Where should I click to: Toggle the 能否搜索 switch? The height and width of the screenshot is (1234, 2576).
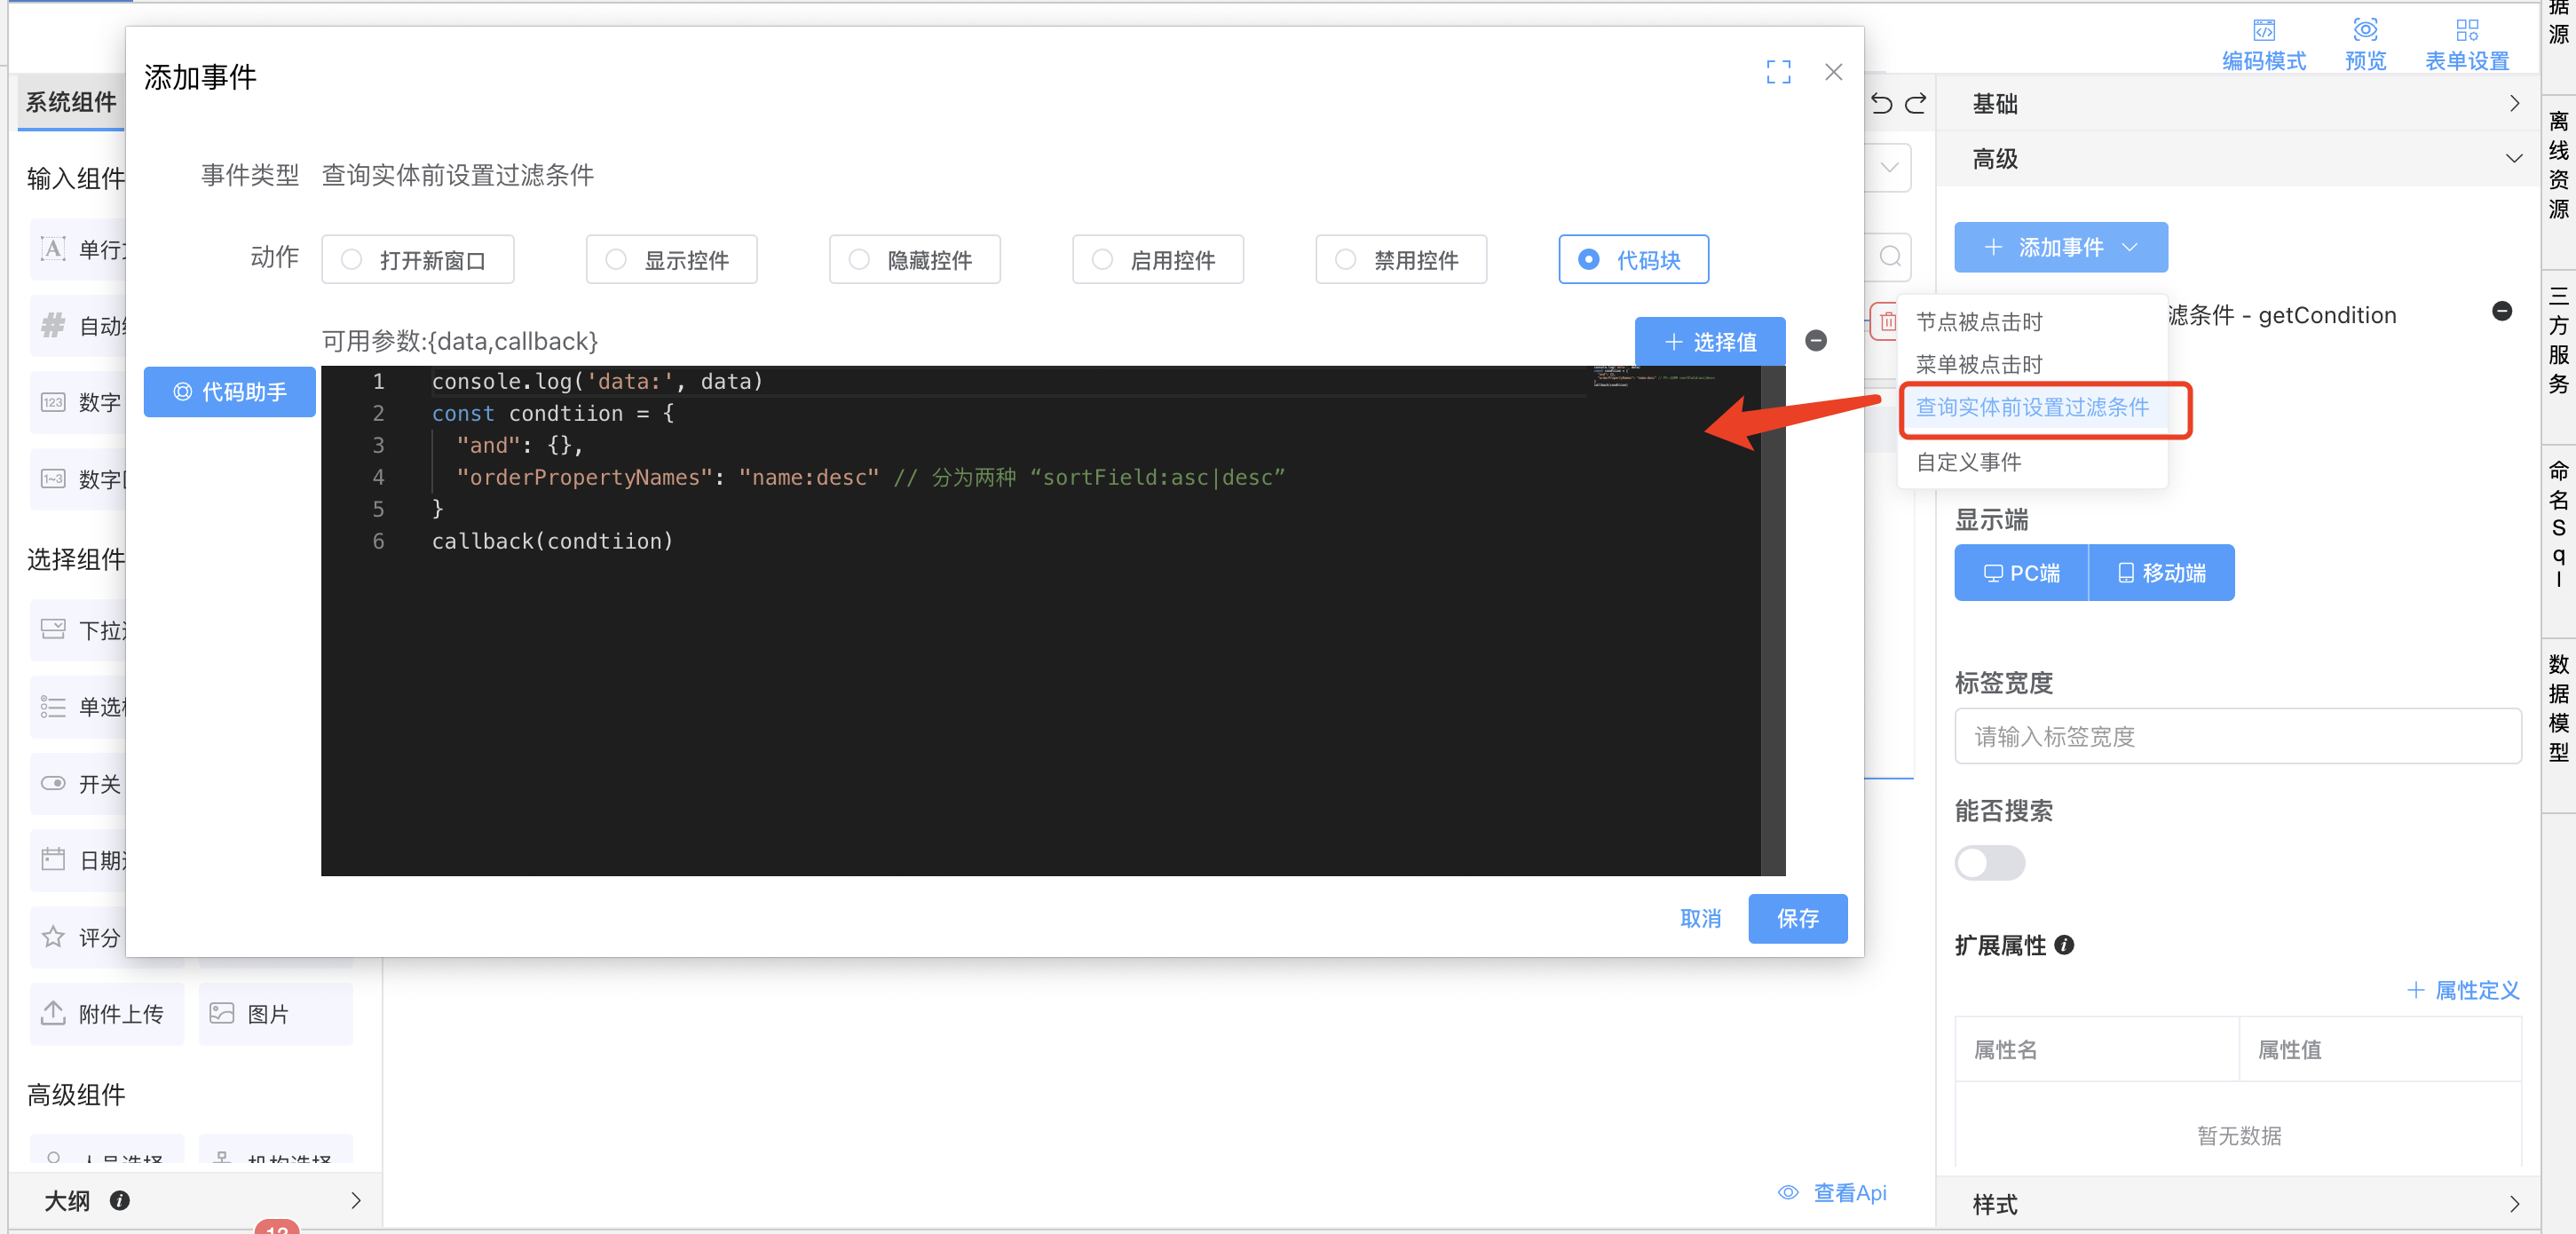(x=1989, y=863)
